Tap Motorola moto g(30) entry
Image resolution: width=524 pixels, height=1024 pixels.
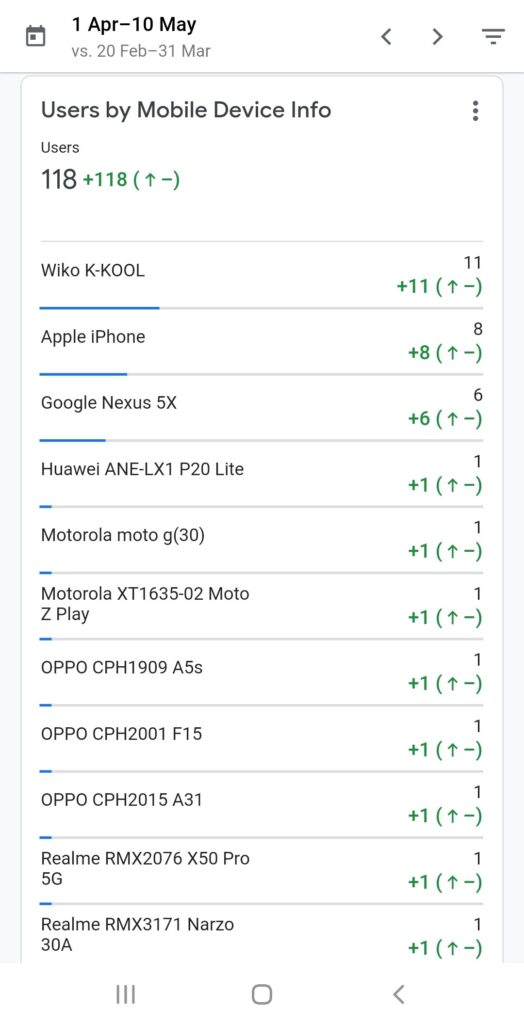pyautogui.click(x=261, y=540)
